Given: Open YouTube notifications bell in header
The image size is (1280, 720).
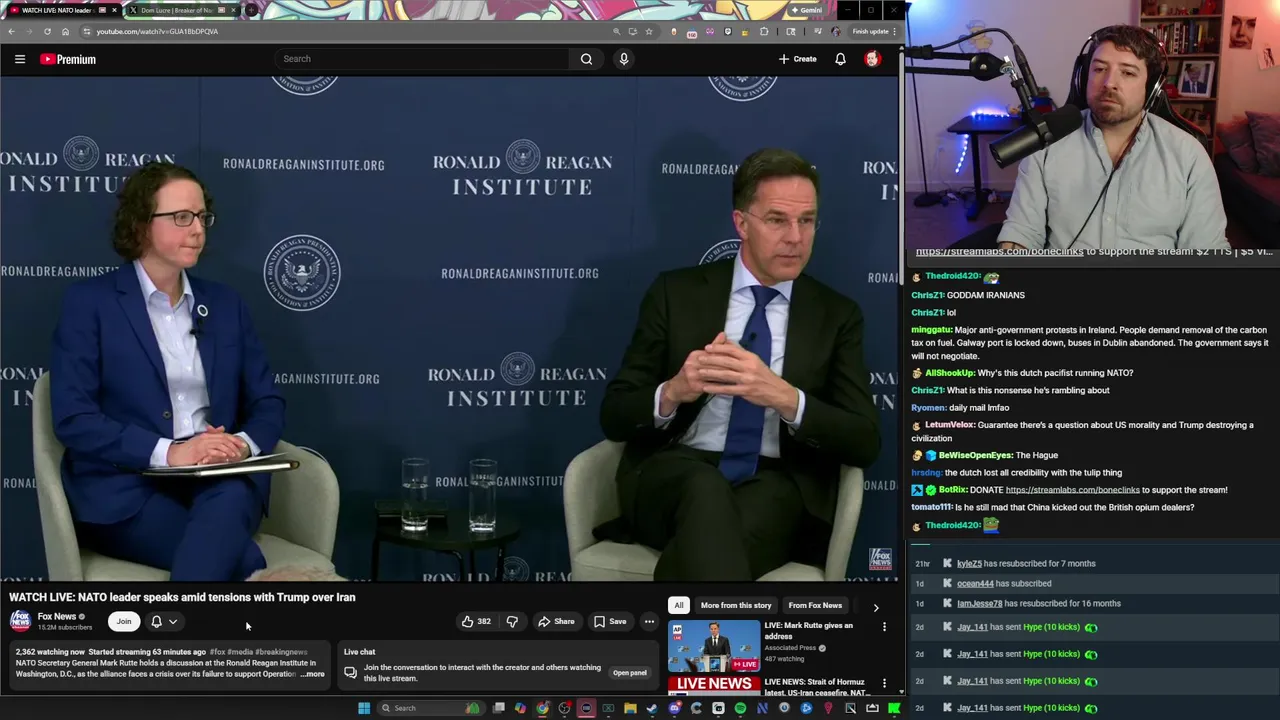Looking at the screenshot, I should point(840,59).
